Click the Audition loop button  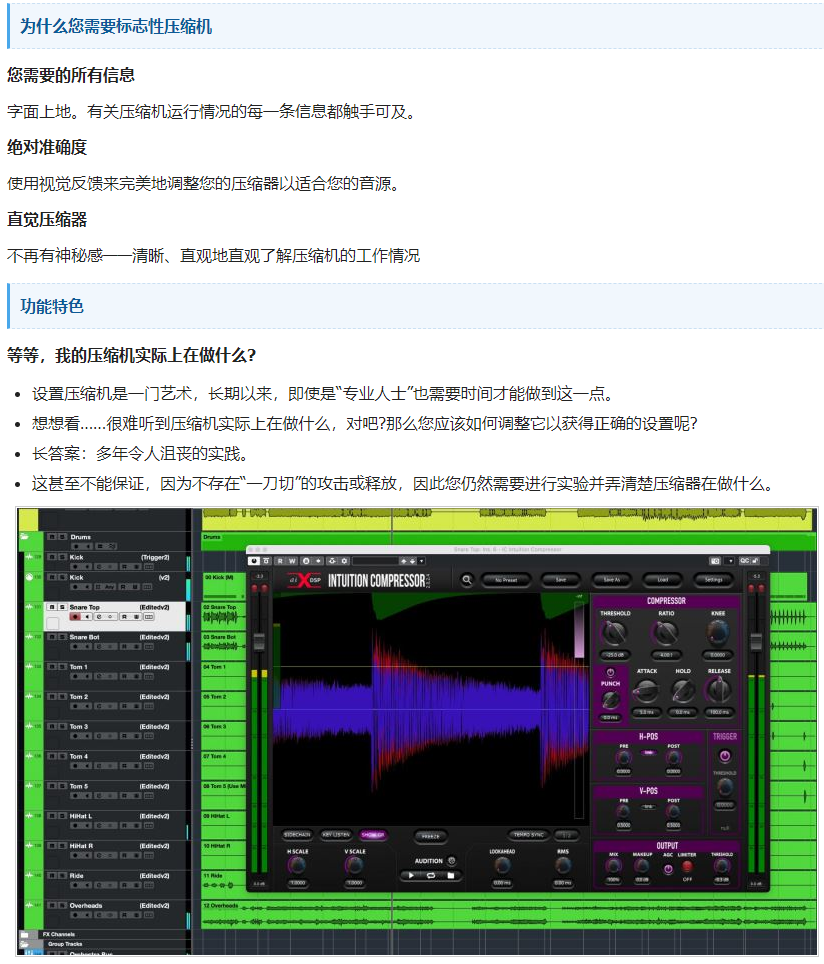click(430, 875)
